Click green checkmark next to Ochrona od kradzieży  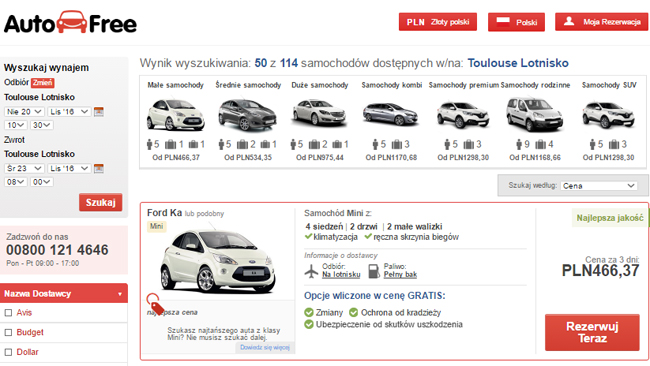click(354, 312)
